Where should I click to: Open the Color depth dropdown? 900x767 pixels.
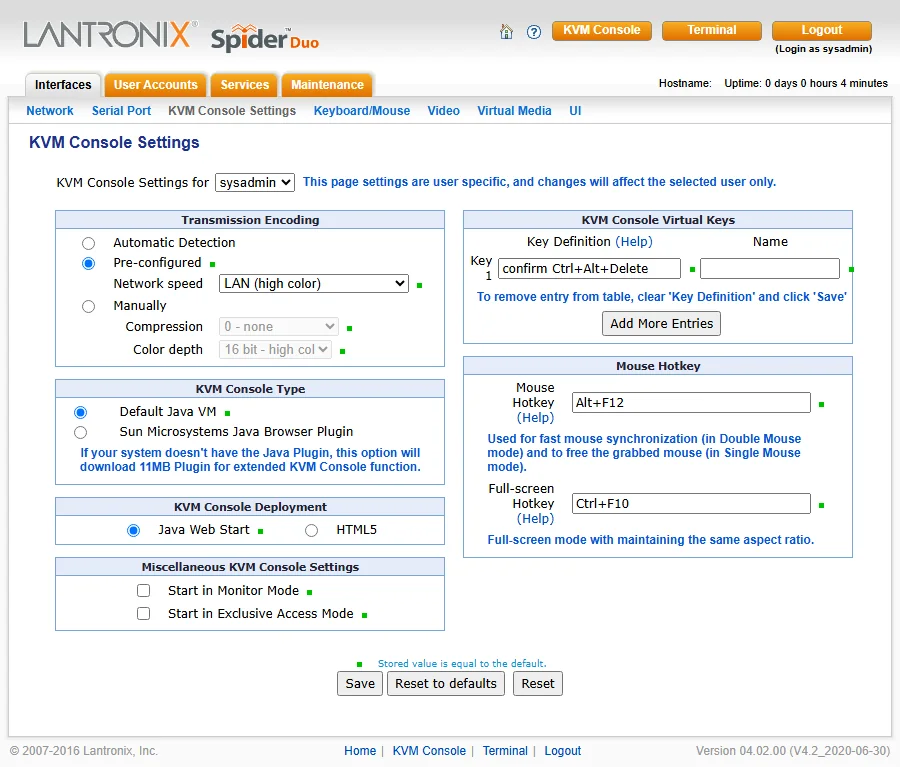(275, 350)
